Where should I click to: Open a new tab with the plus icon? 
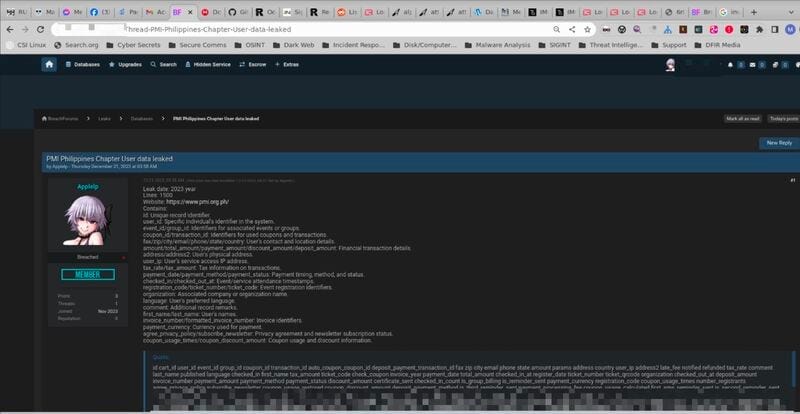754,12
